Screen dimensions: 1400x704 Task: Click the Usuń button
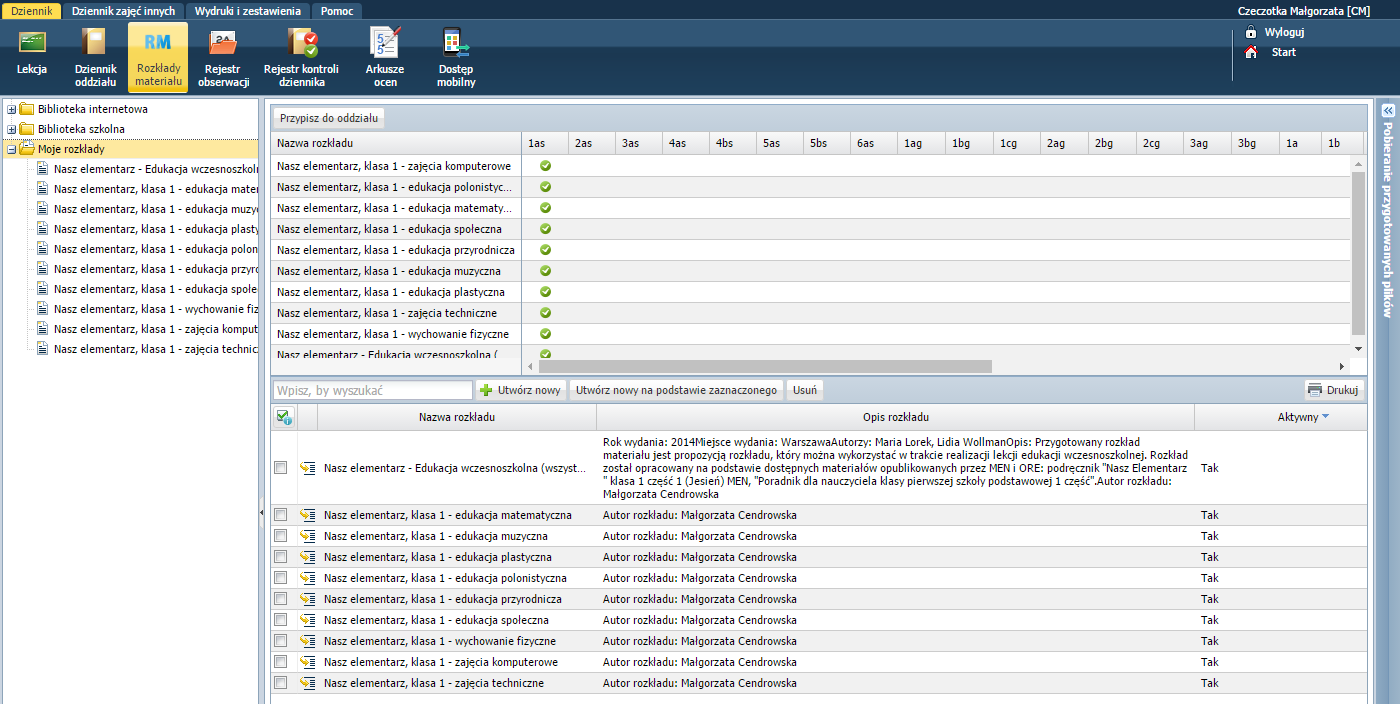[x=805, y=390]
